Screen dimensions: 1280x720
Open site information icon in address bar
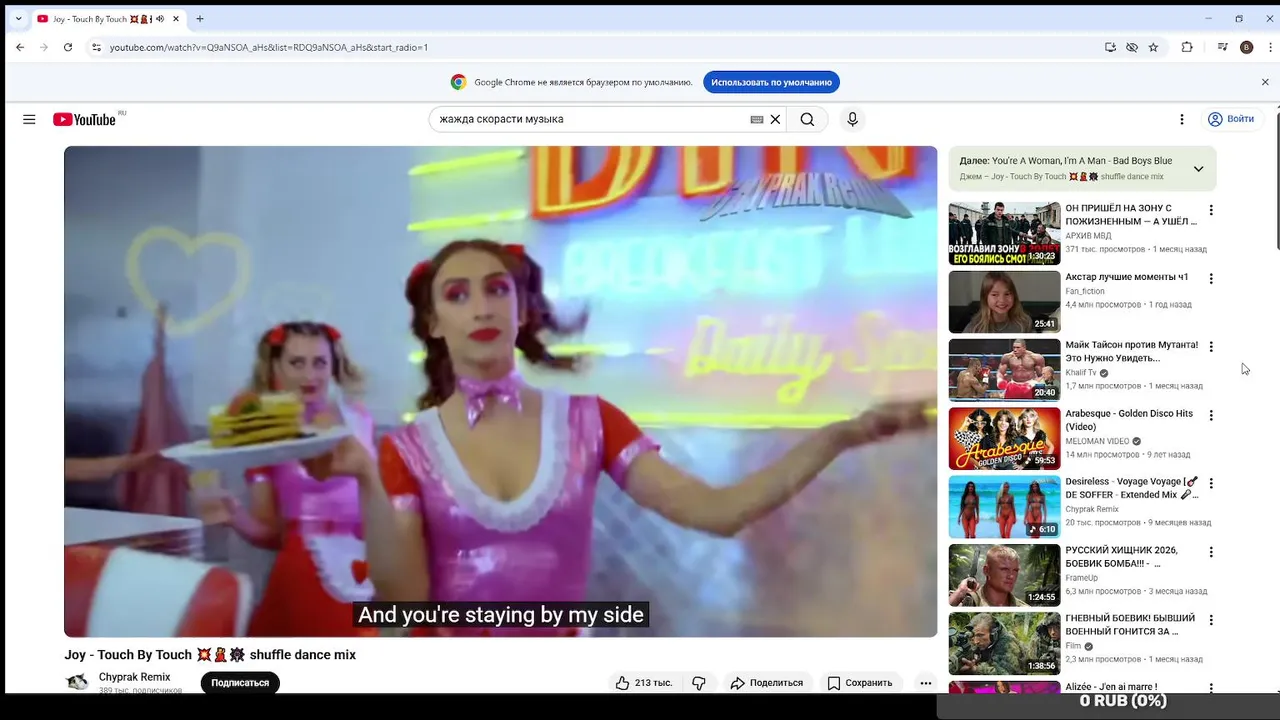(x=96, y=47)
